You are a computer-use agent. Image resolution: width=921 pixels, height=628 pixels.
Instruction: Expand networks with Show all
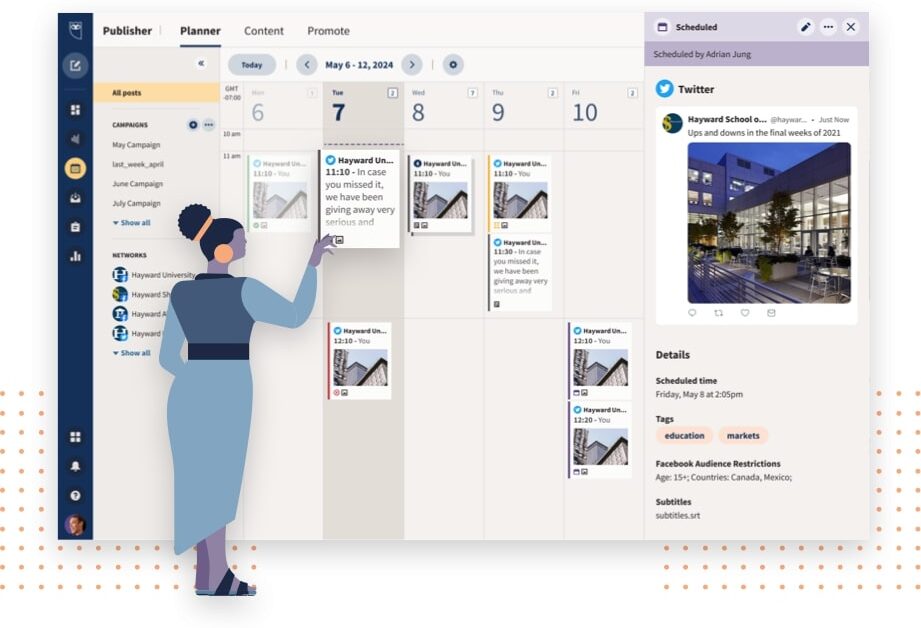click(x=132, y=353)
